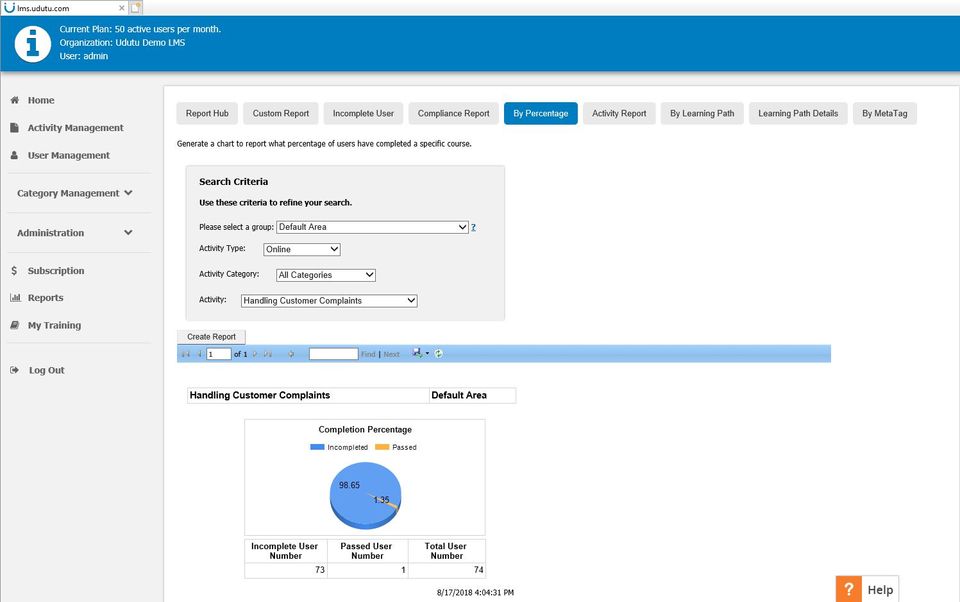Click the Activity Management document icon

point(15,127)
